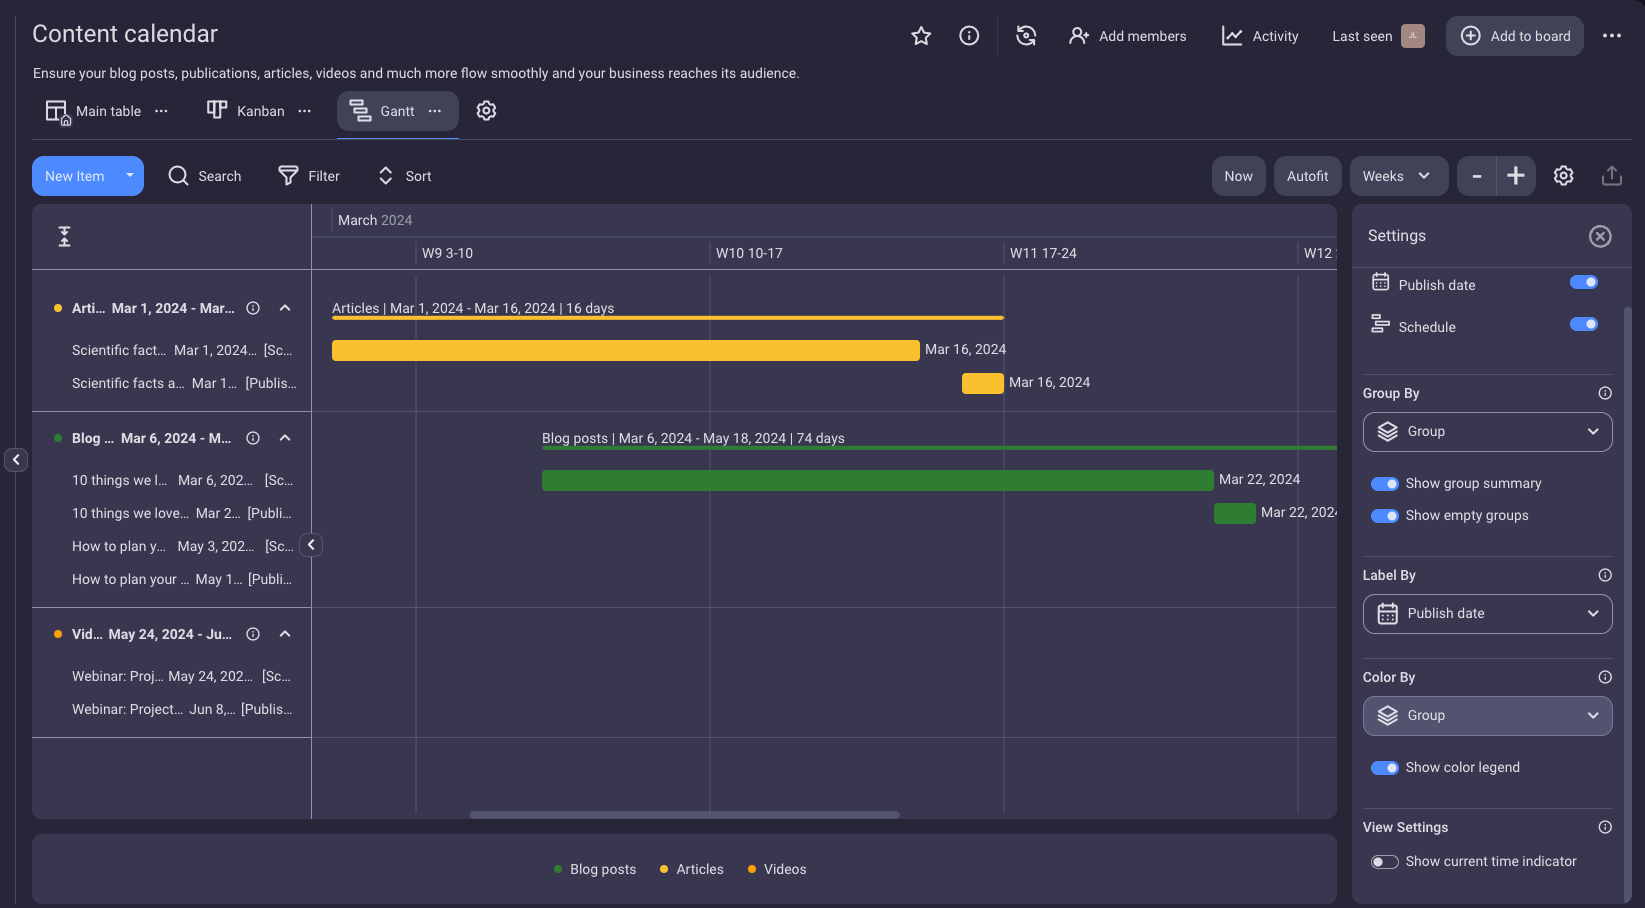The width and height of the screenshot is (1645, 908).
Task: Click collapse all rows icon in Gantt header
Action: click(64, 237)
